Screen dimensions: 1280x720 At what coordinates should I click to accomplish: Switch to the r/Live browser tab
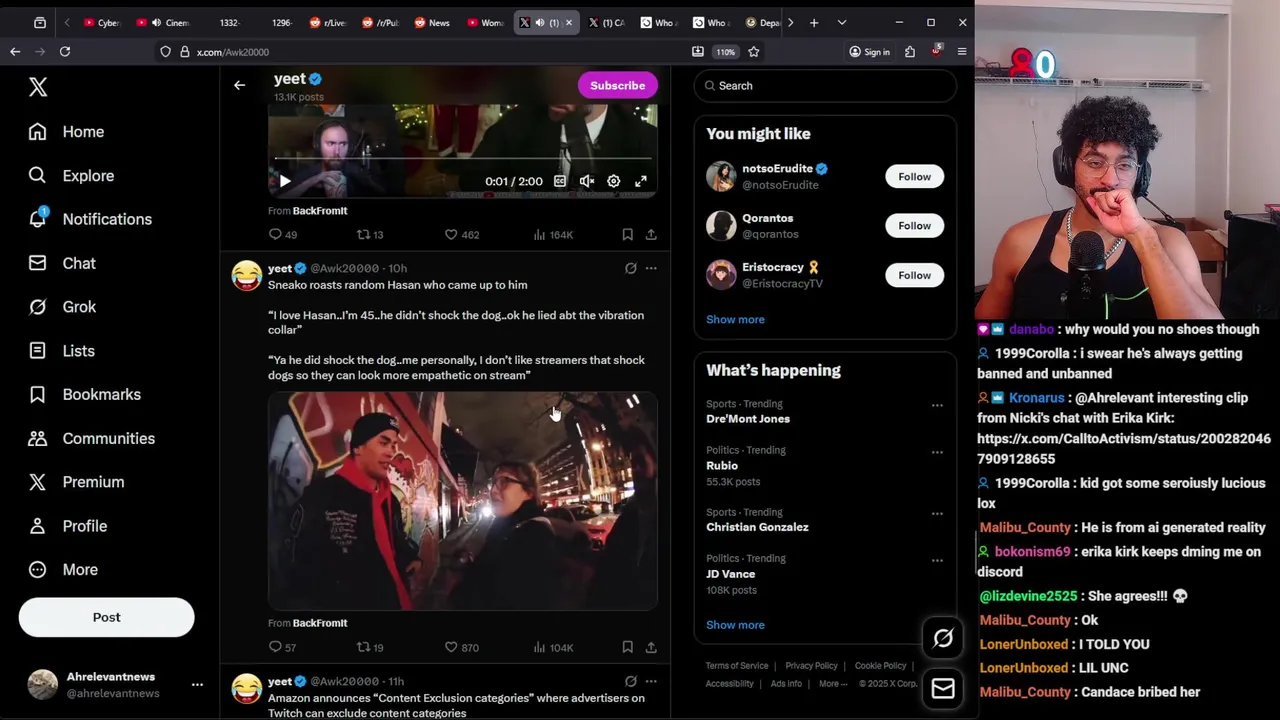coord(329,22)
